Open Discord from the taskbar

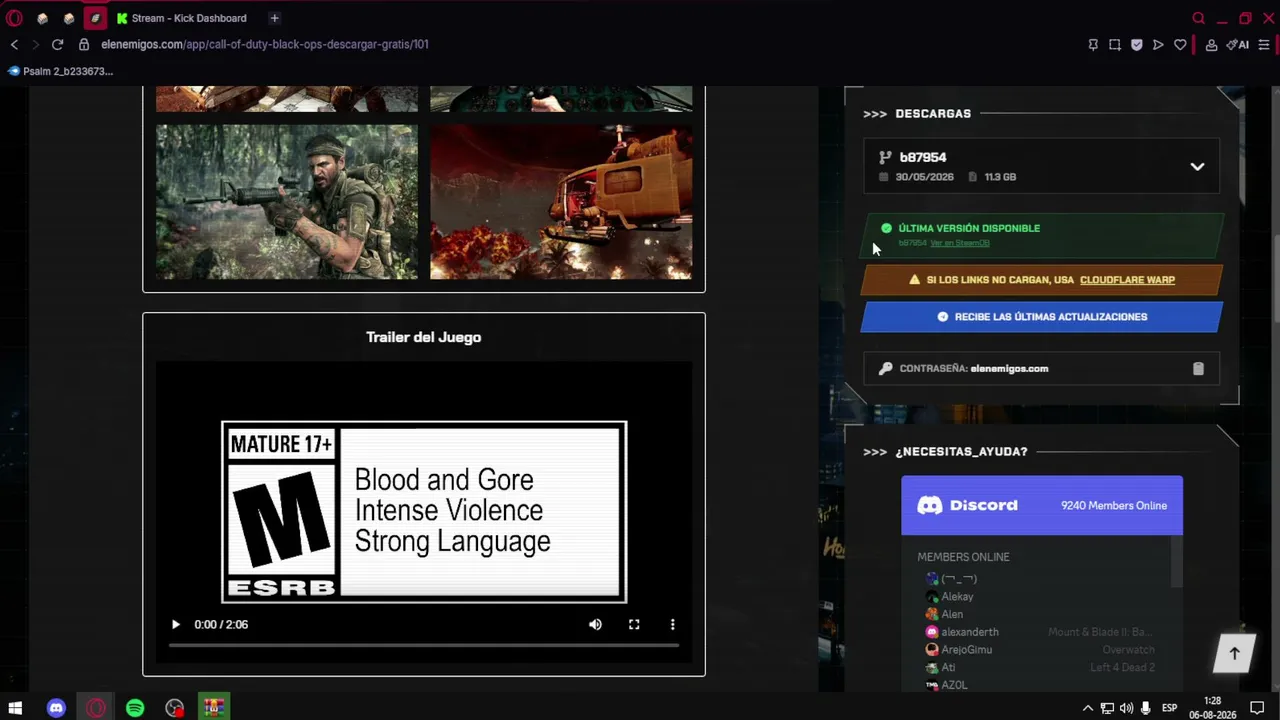click(x=56, y=708)
